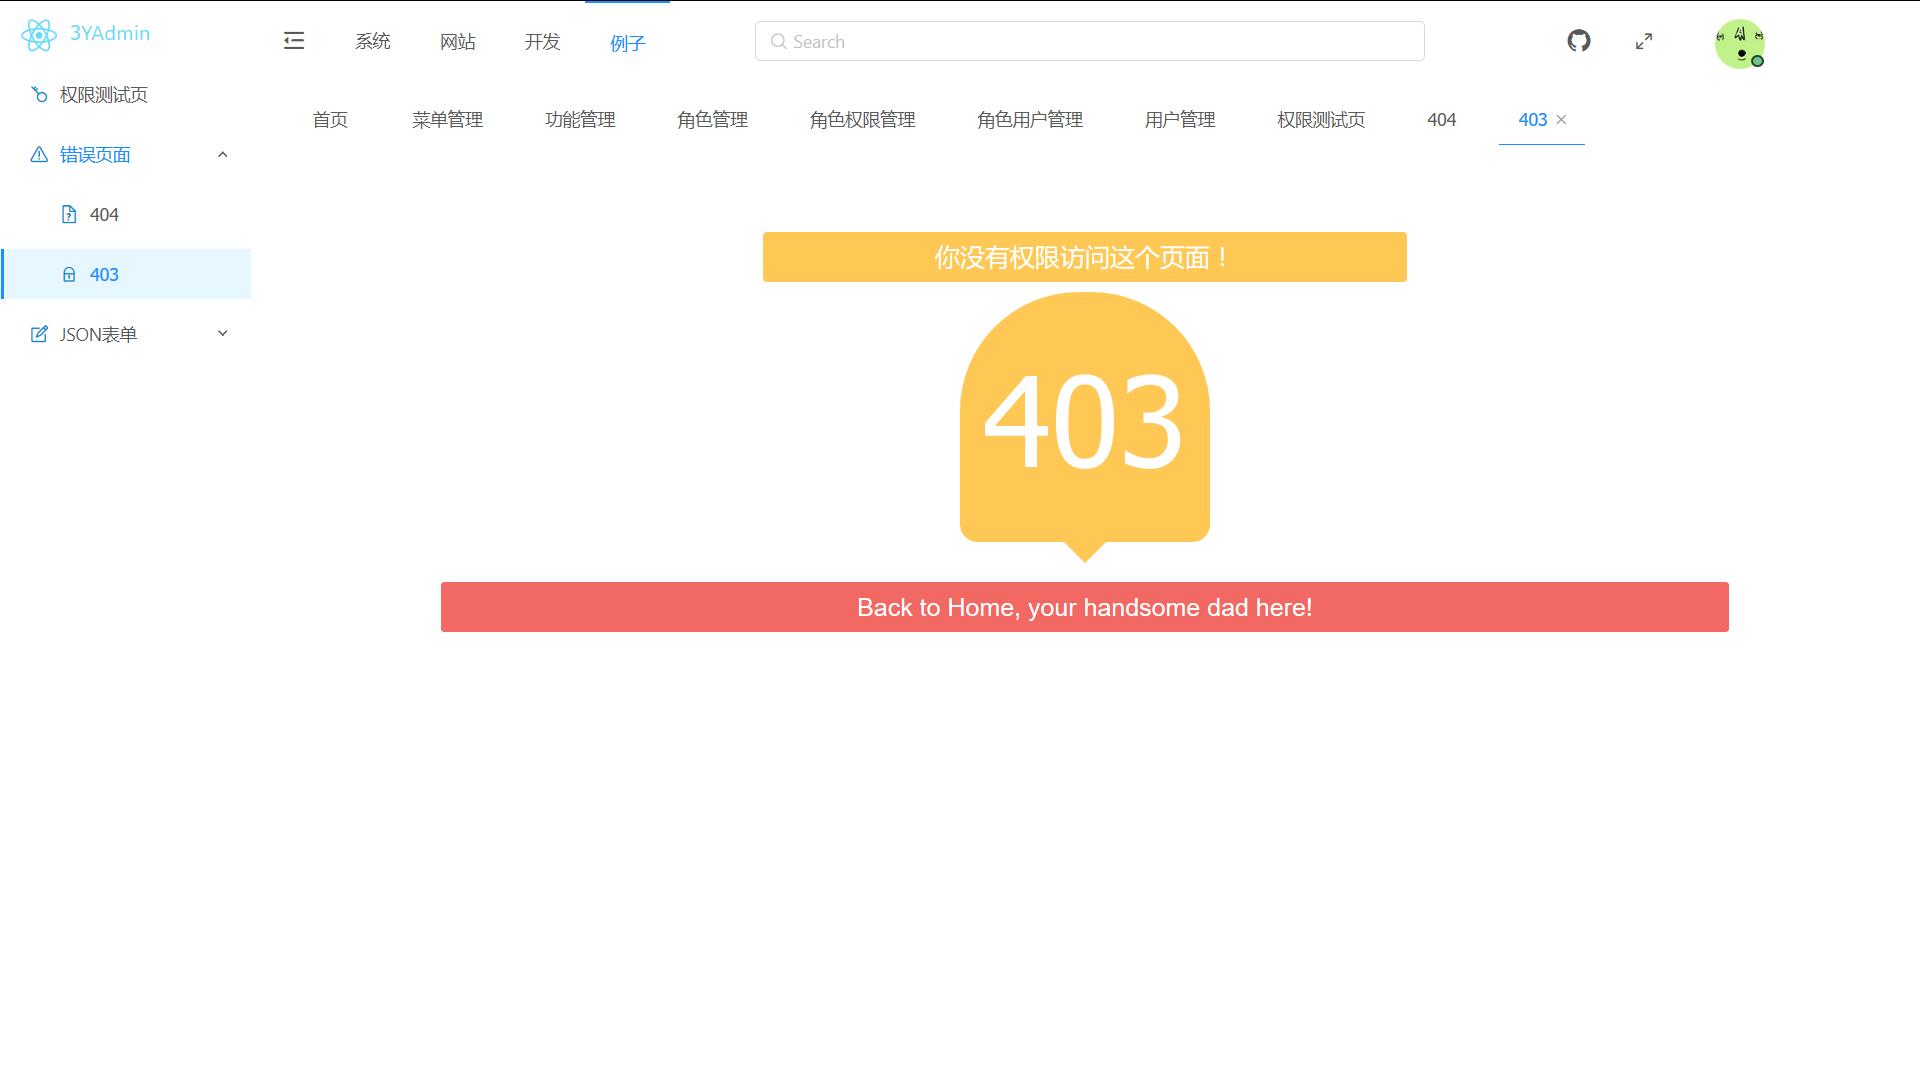
Task: Select the 系统 top menu
Action: click(x=373, y=42)
